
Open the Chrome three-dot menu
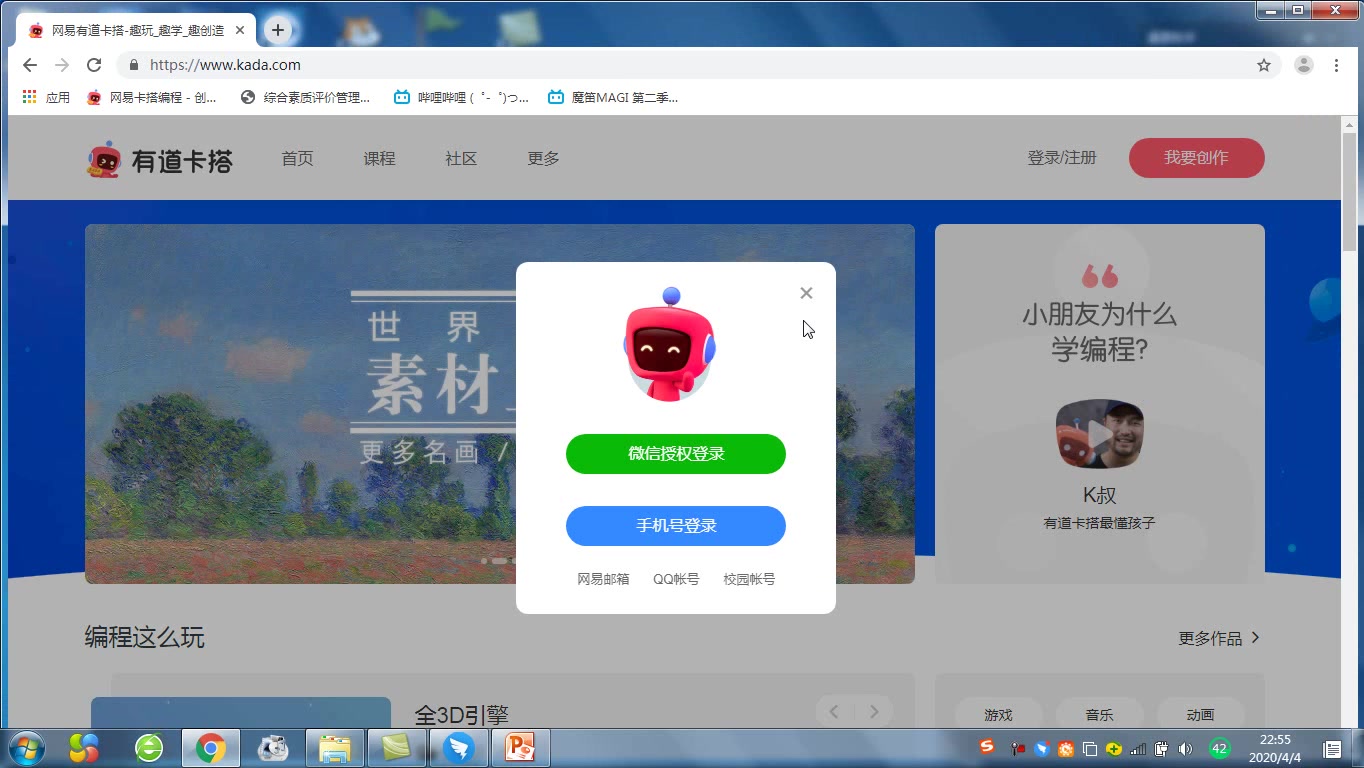1336,65
